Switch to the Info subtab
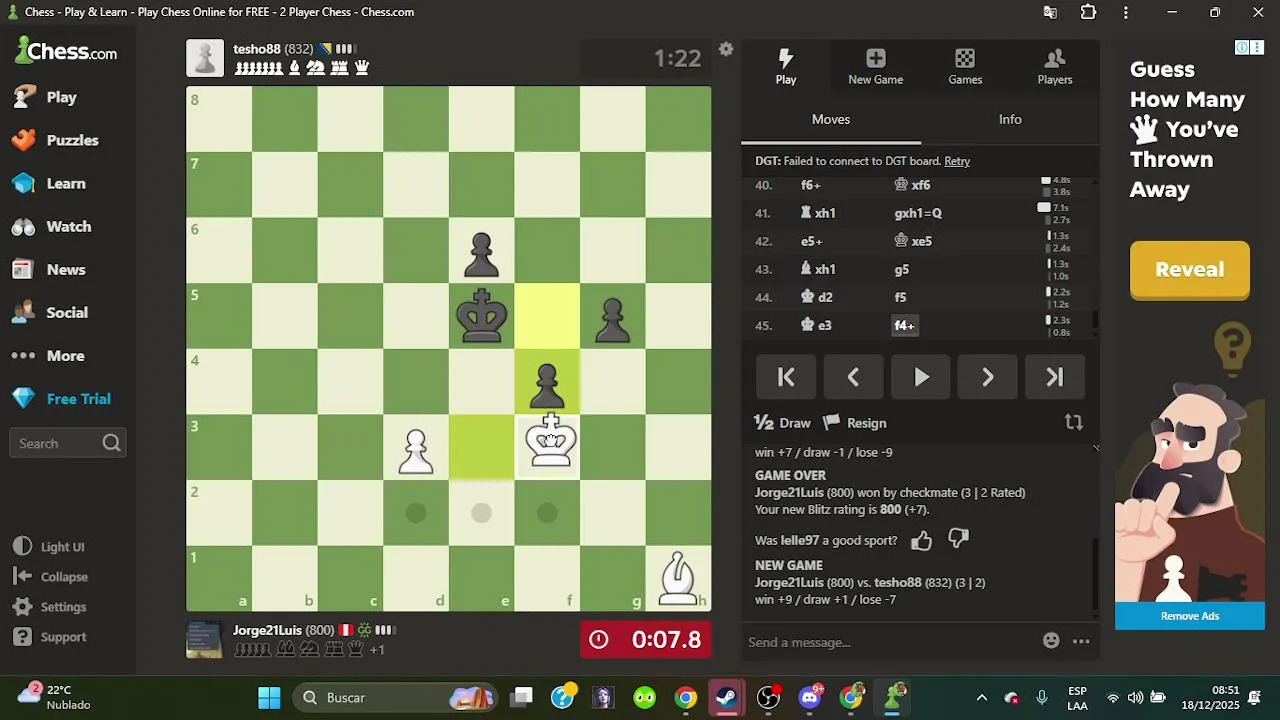The image size is (1280, 720). coord(1010,119)
